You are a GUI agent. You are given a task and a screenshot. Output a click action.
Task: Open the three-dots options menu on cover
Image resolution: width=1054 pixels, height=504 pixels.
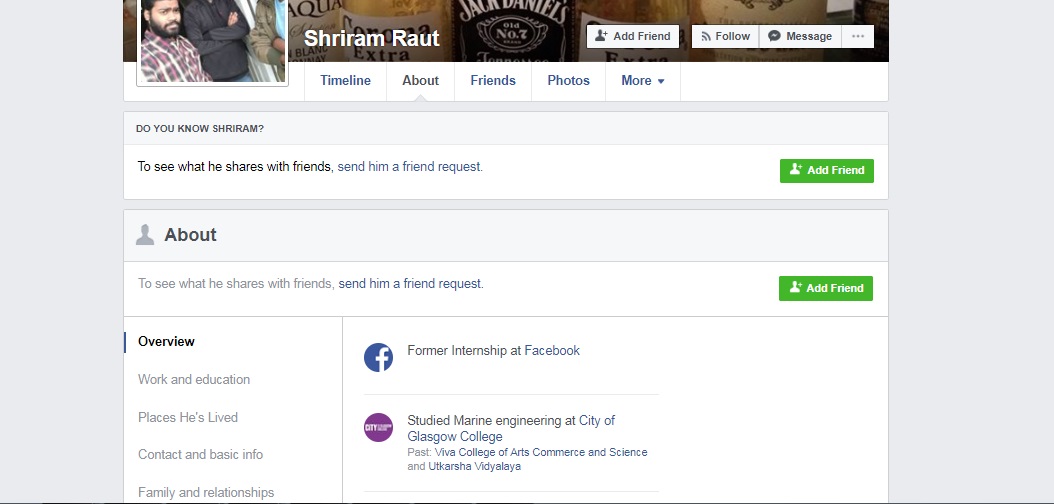click(857, 36)
